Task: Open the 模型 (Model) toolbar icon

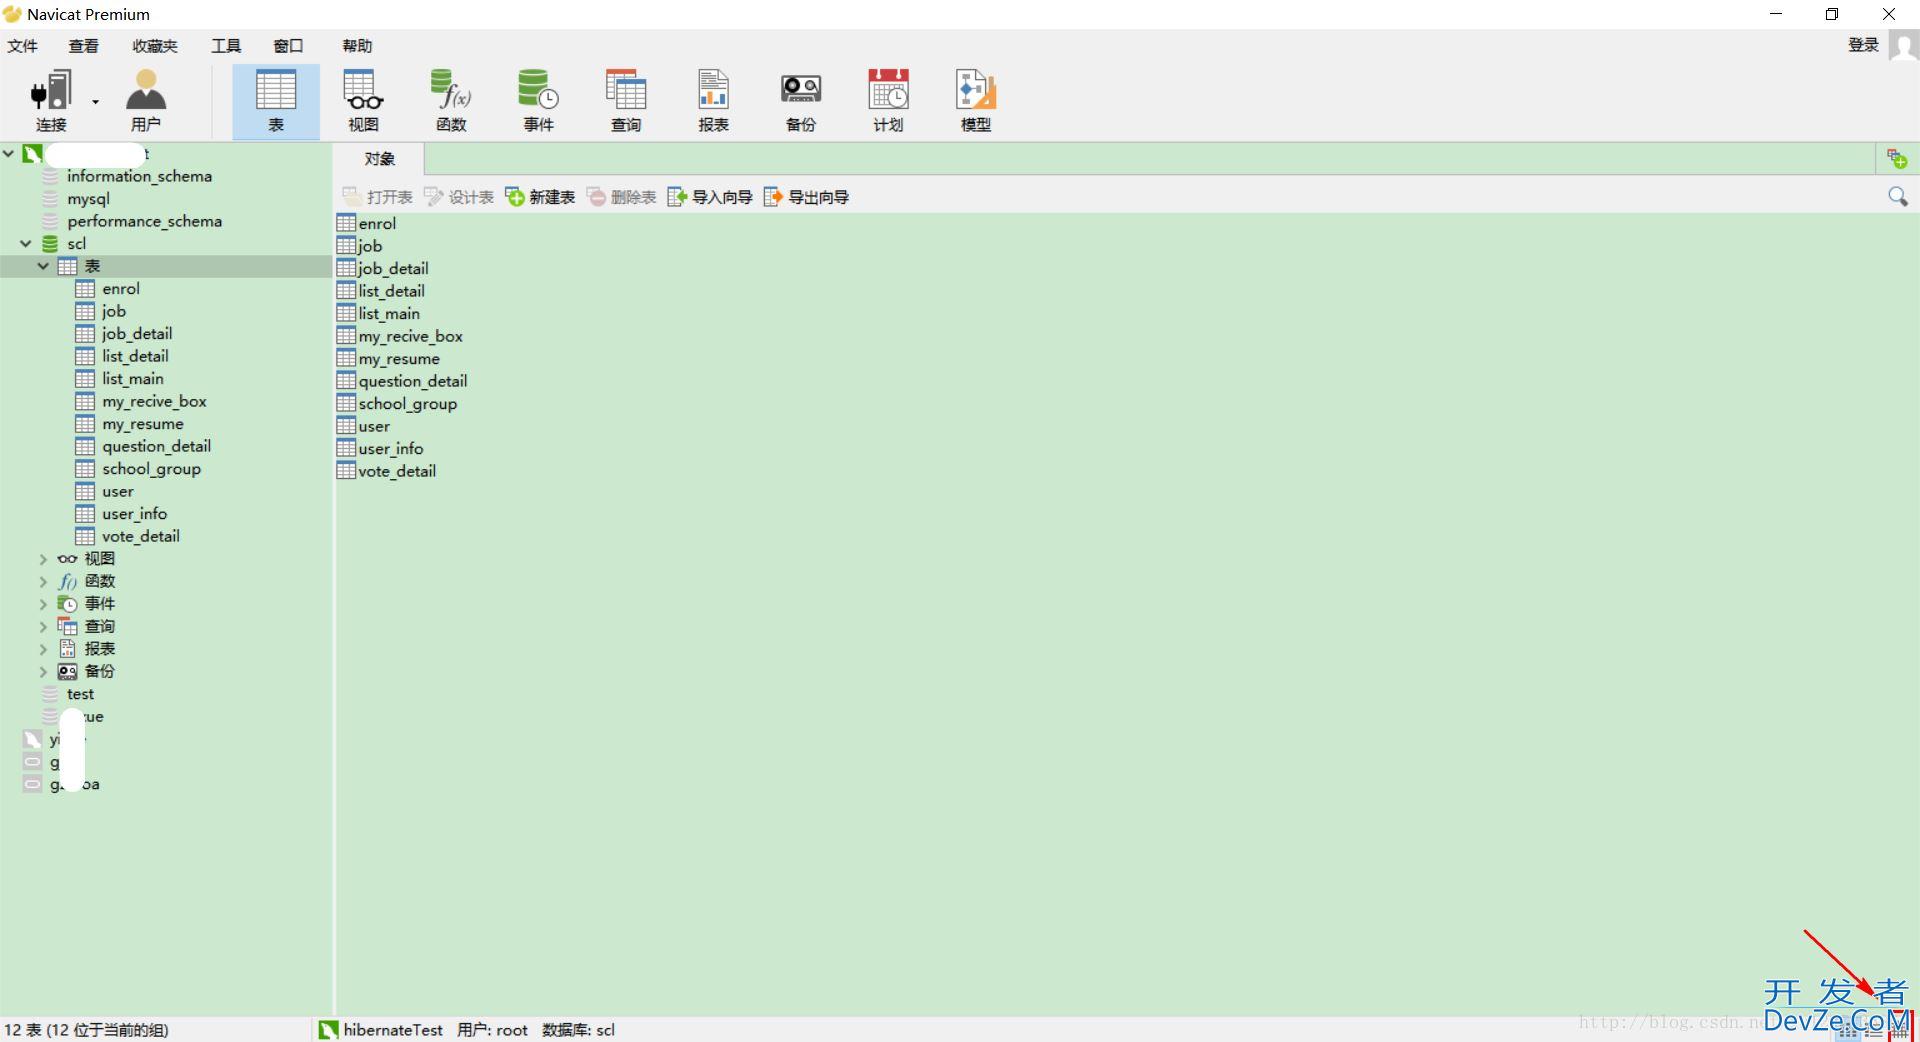Action: coord(976,100)
